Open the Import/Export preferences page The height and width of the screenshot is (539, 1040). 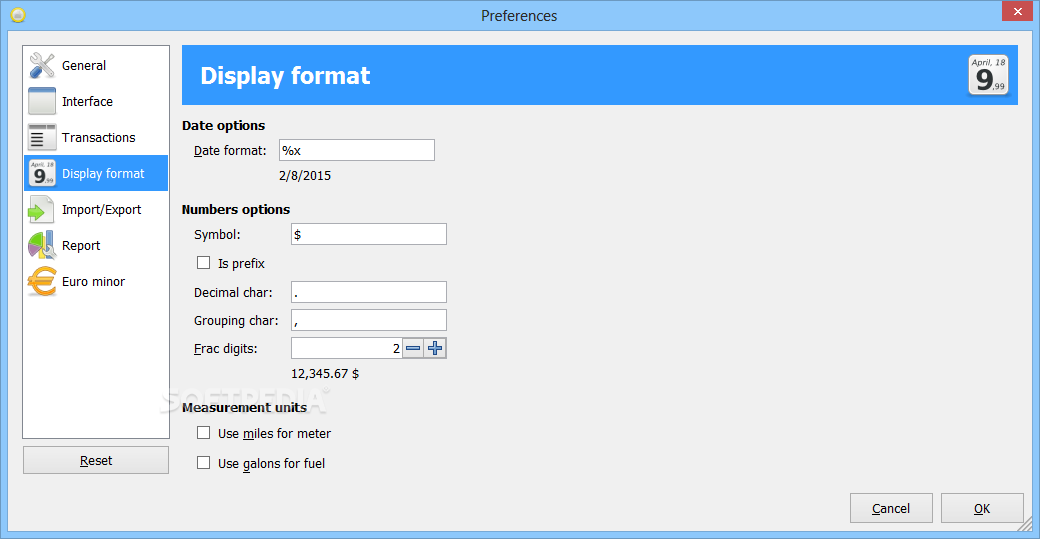(96, 210)
